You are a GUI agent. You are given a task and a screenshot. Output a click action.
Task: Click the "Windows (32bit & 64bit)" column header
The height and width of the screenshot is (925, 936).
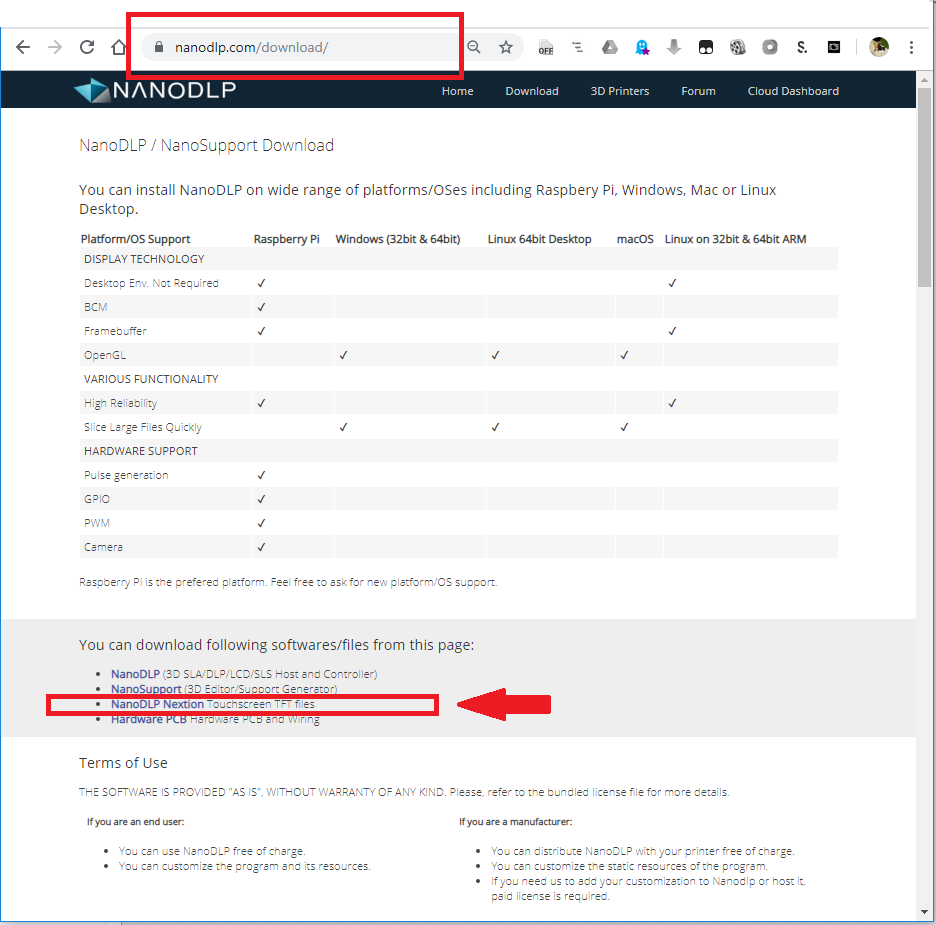click(x=398, y=239)
